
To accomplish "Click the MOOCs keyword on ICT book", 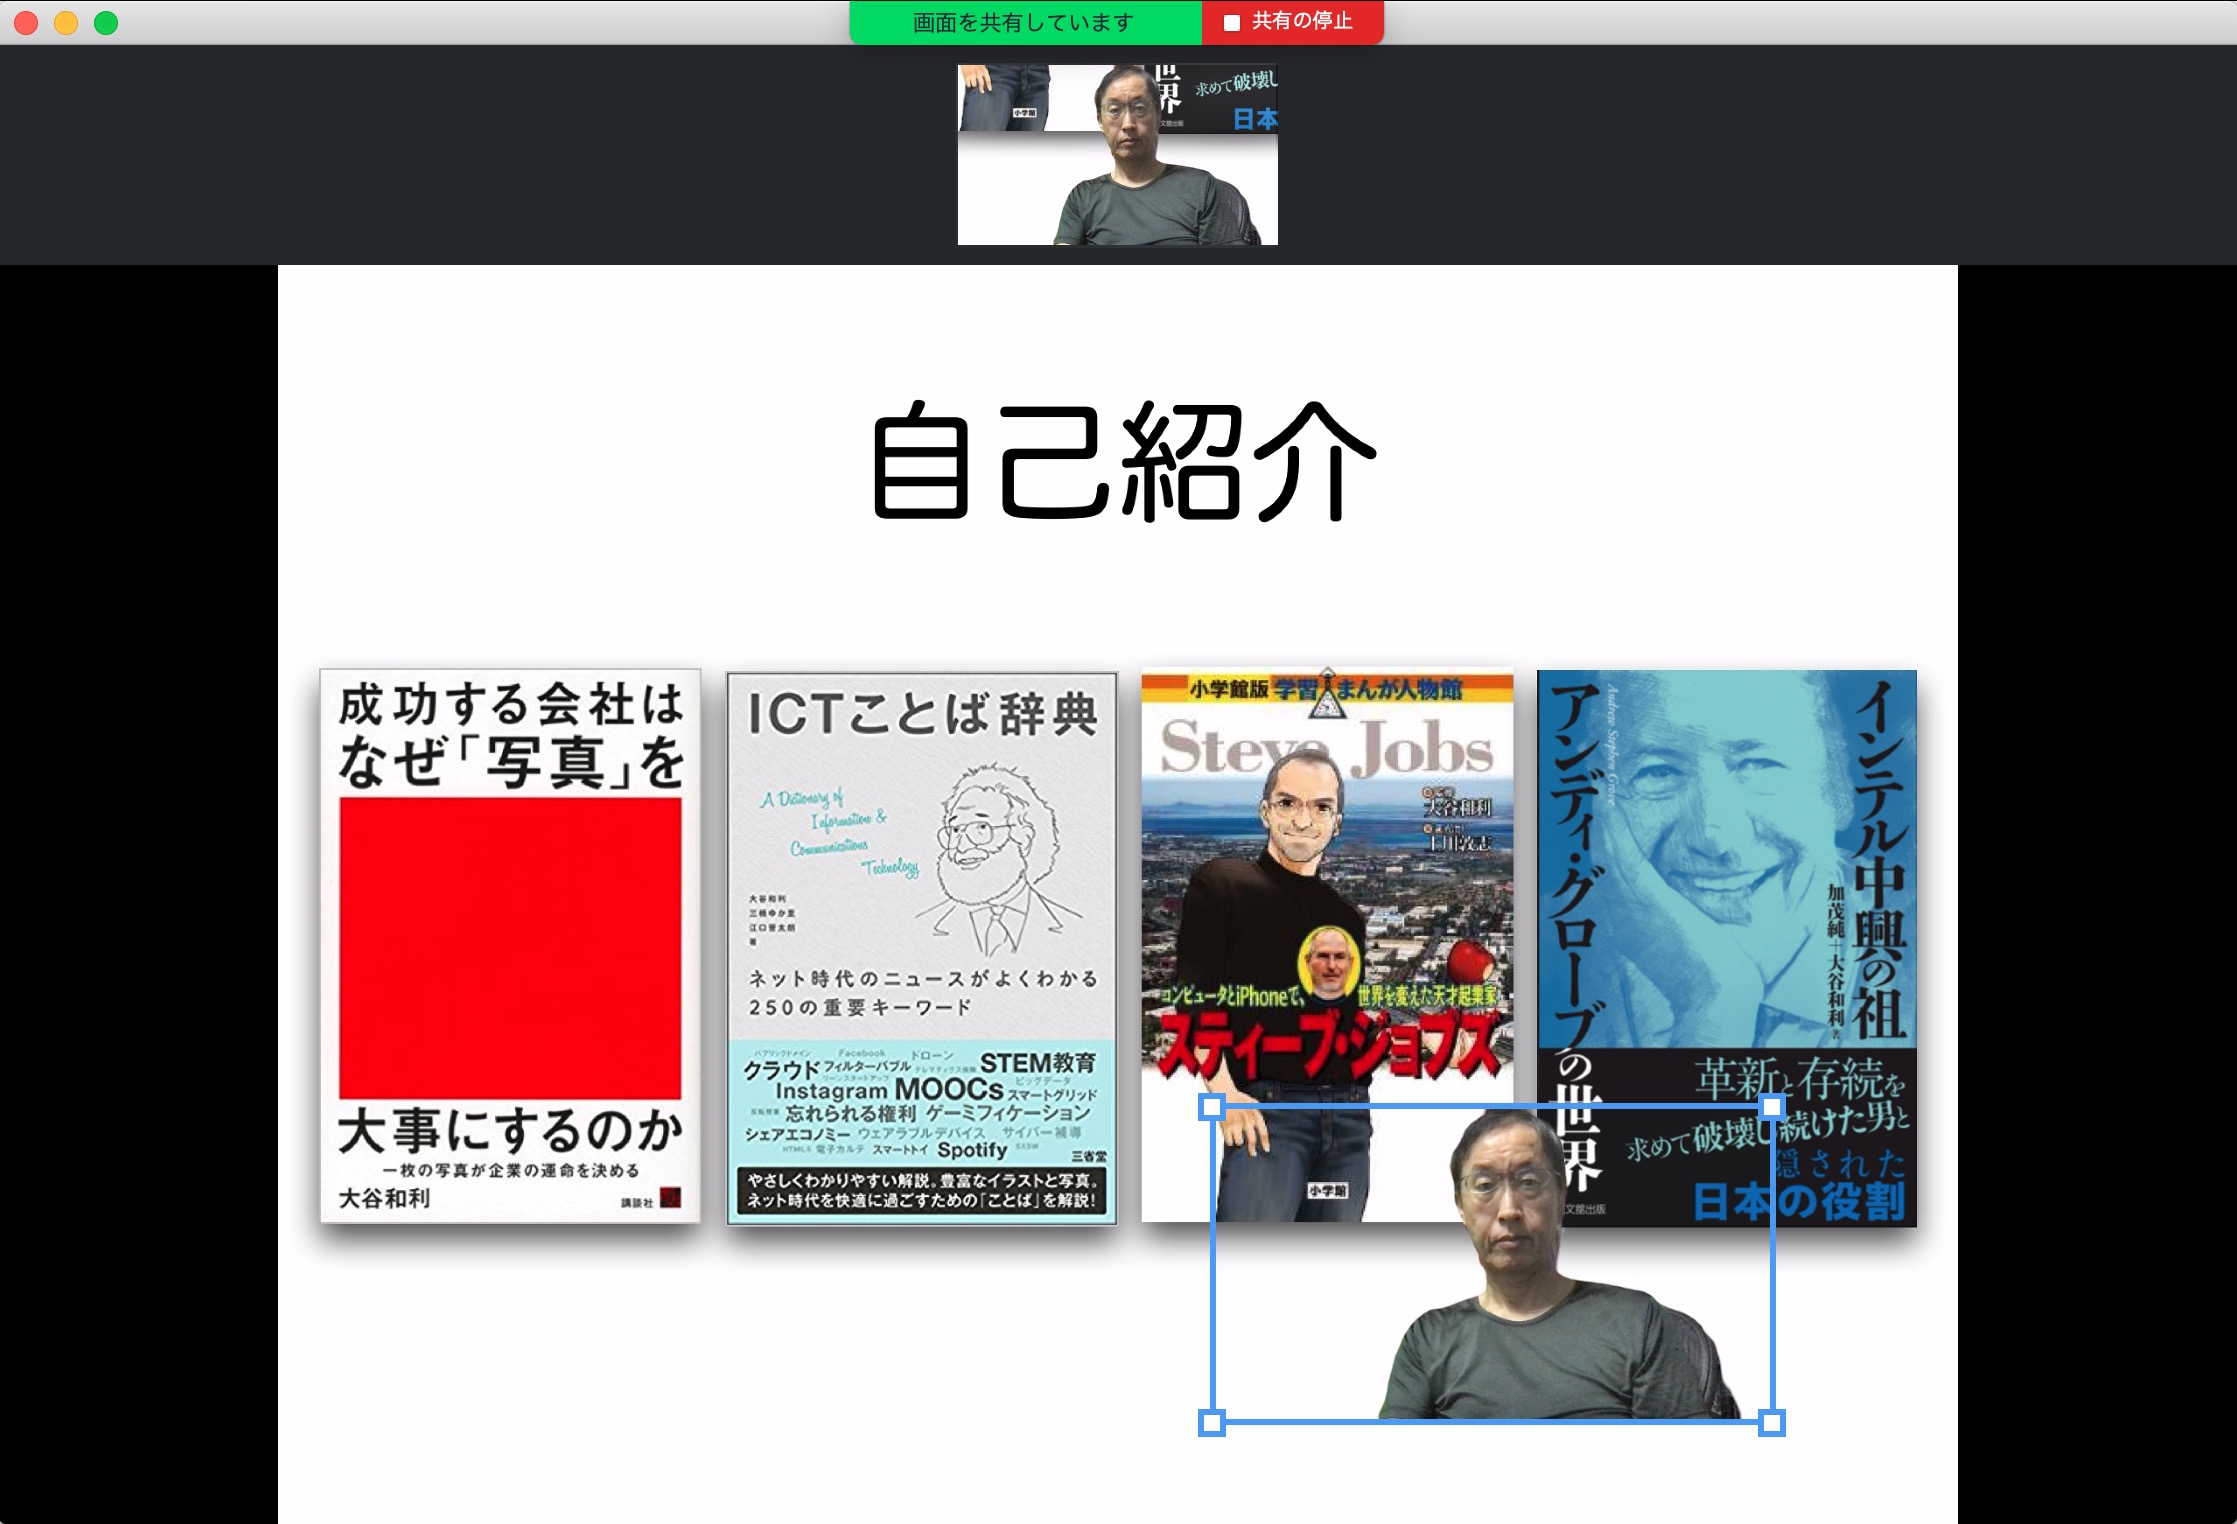I will point(948,1089).
